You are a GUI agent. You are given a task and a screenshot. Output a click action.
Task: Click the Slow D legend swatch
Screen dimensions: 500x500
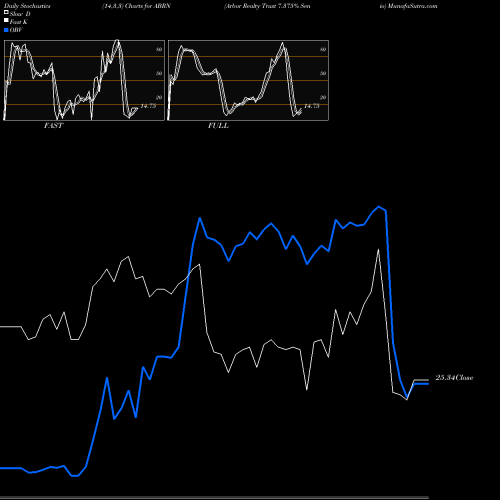pyautogui.click(x=6, y=12)
